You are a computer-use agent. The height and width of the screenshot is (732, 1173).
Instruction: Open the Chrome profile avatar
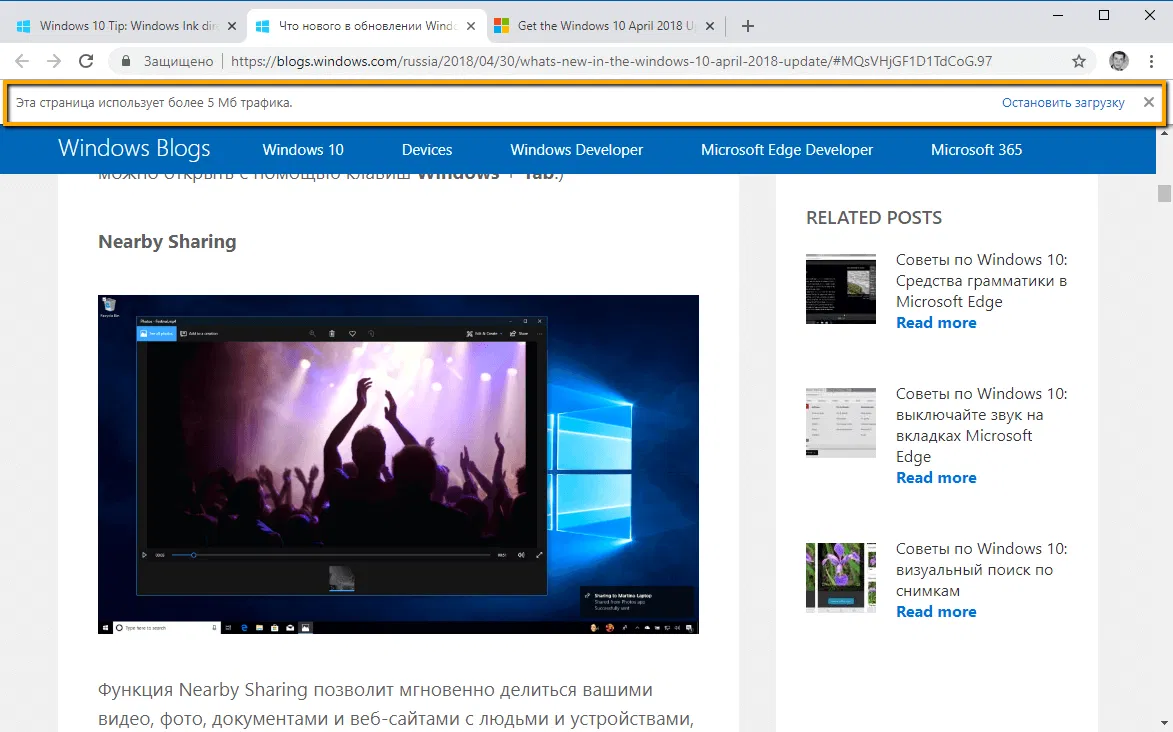point(1119,61)
